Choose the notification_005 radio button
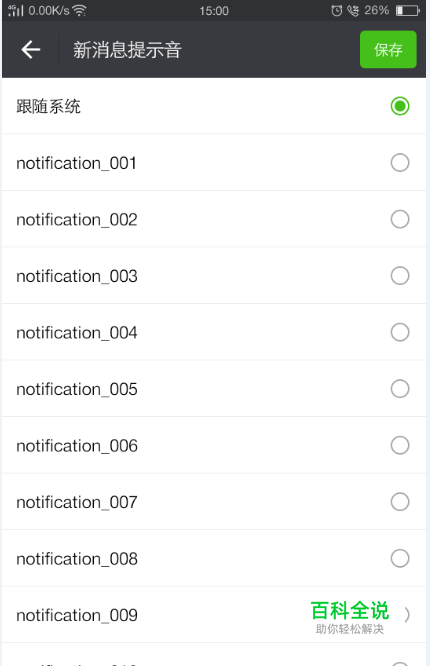 tap(400, 389)
